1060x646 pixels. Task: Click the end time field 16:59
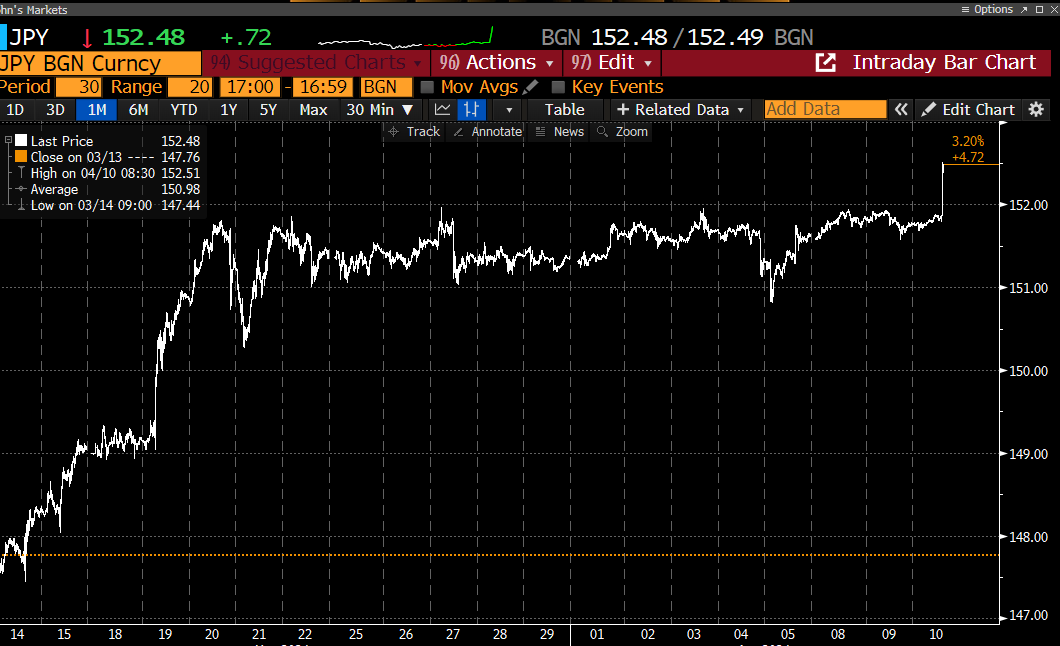click(323, 87)
